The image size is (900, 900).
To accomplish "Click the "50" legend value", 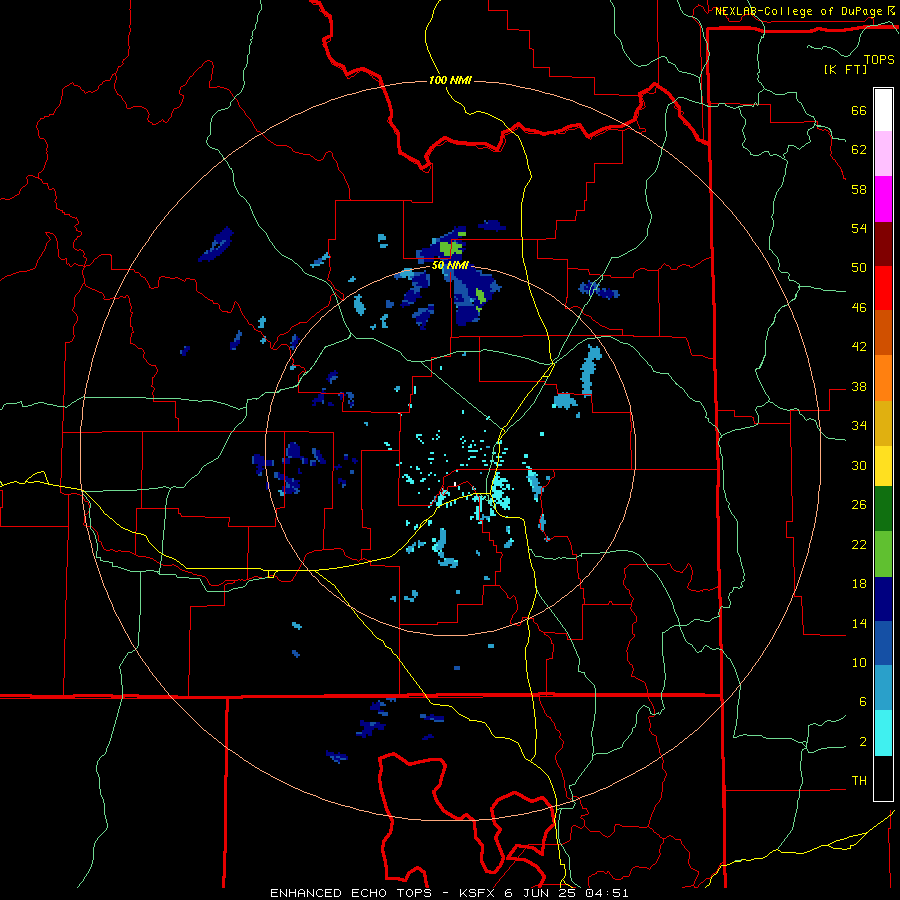I will pyautogui.click(x=859, y=268).
